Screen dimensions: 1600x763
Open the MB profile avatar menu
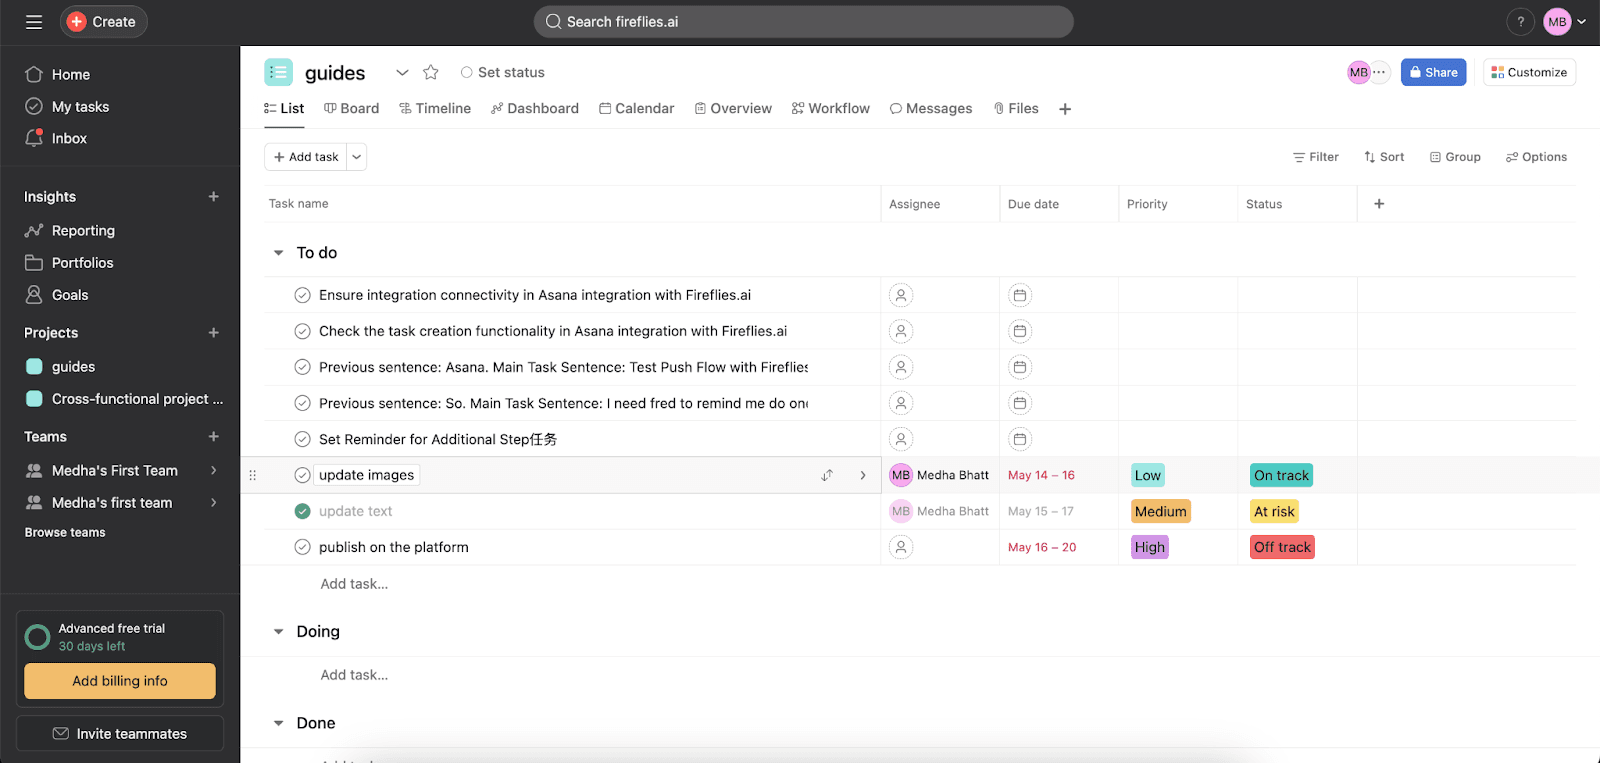[1557, 22]
